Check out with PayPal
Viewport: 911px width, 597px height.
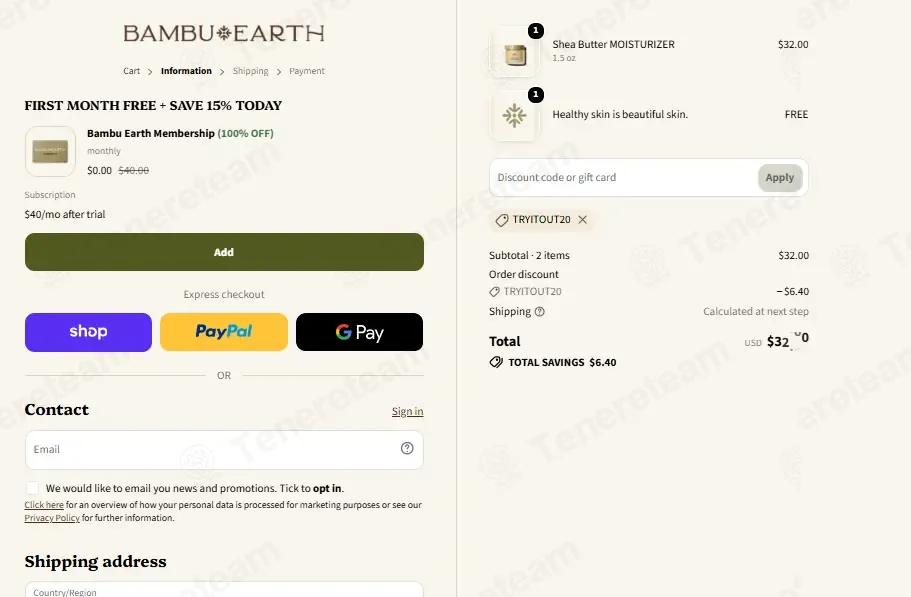(x=224, y=332)
